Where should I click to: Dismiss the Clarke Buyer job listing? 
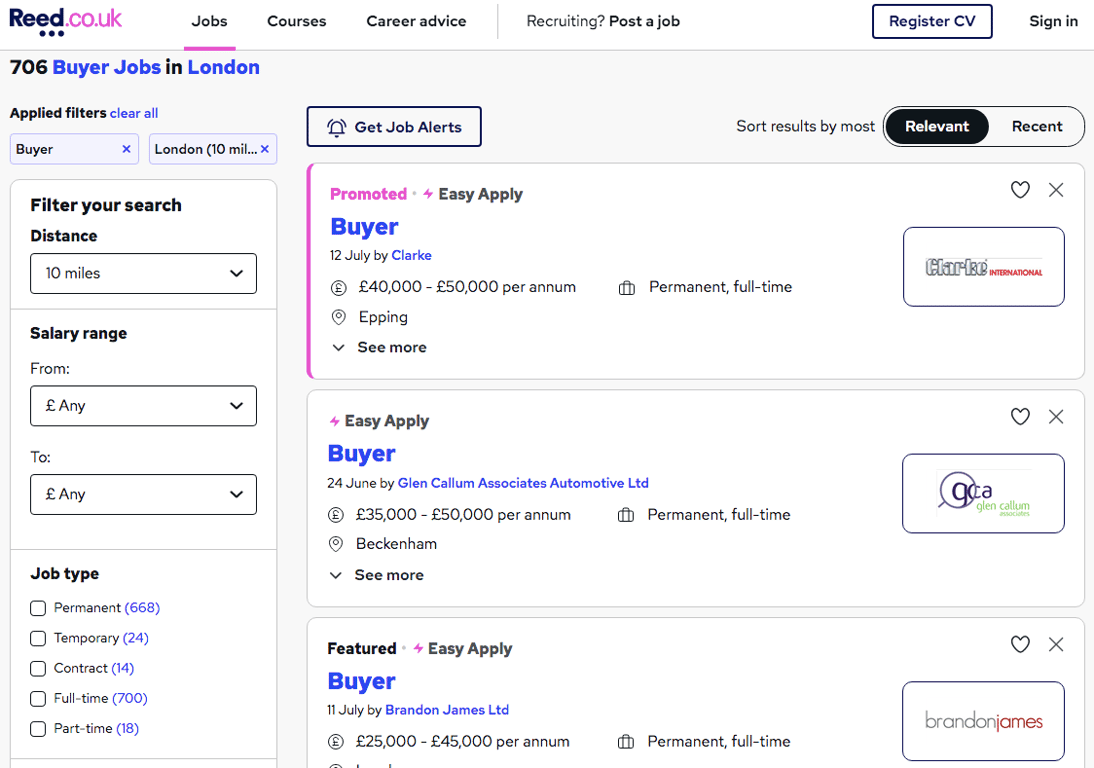tap(1056, 190)
